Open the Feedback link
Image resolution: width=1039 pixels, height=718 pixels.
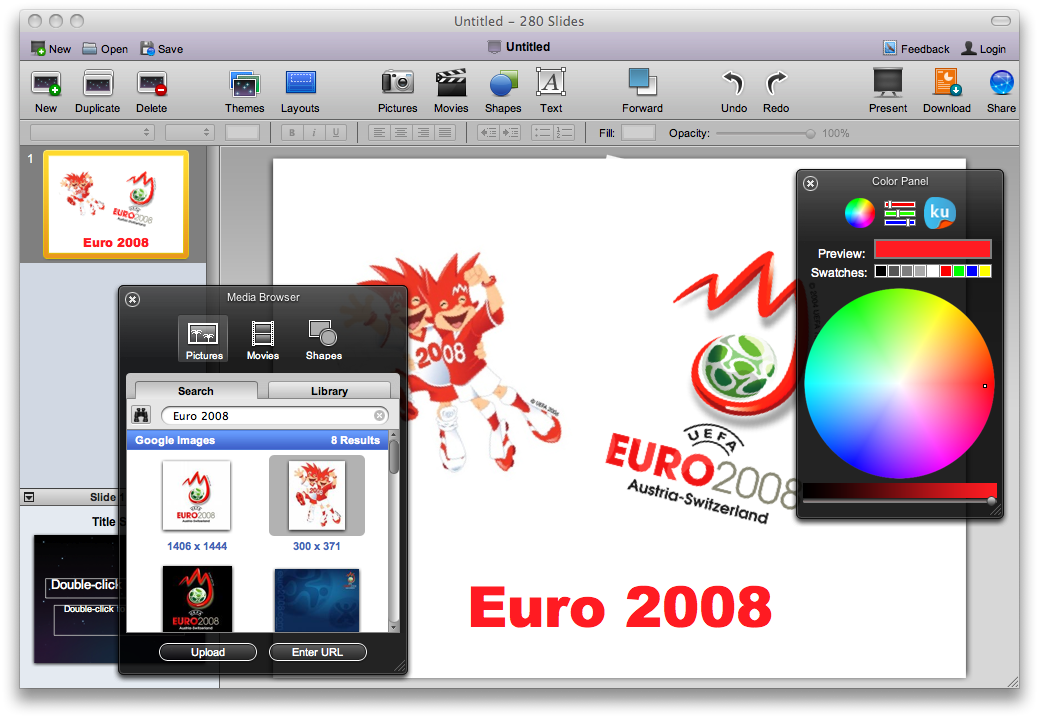tap(916, 49)
